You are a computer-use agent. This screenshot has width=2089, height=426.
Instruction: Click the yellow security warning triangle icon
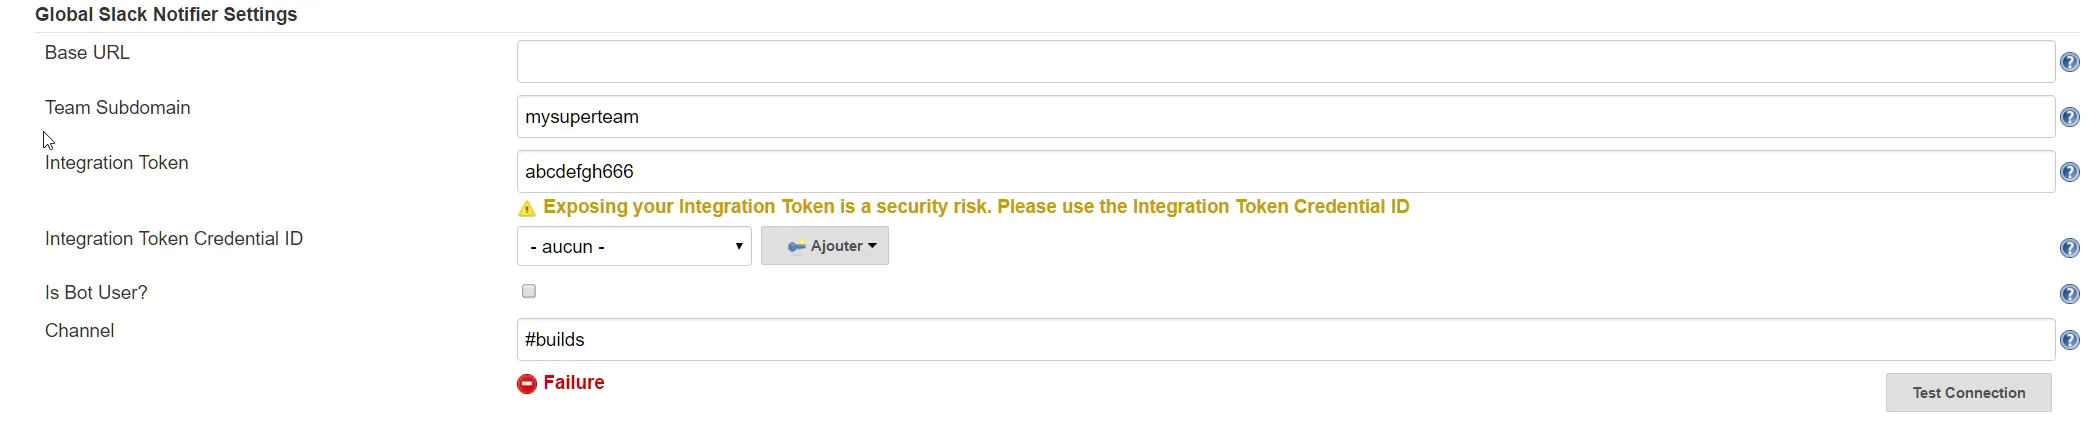[526, 208]
